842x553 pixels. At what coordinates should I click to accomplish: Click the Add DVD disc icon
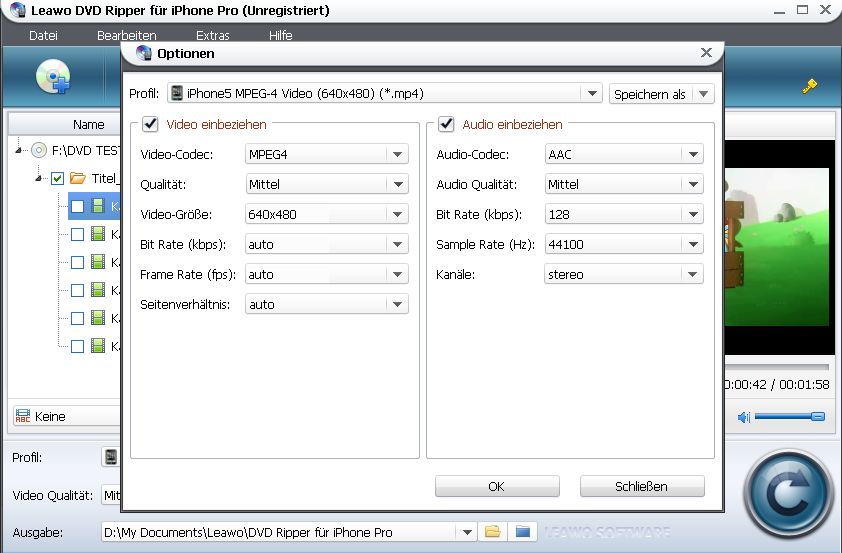click(53, 76)
